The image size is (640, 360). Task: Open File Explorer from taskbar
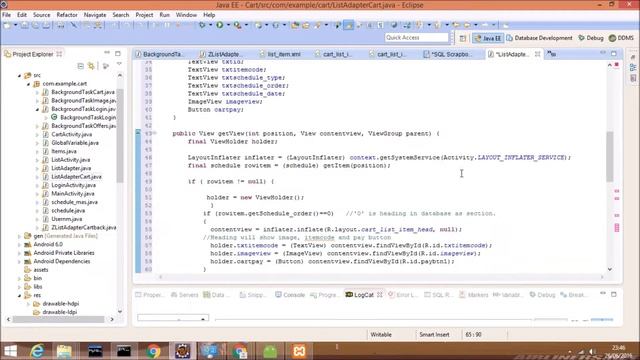[64, 351]
